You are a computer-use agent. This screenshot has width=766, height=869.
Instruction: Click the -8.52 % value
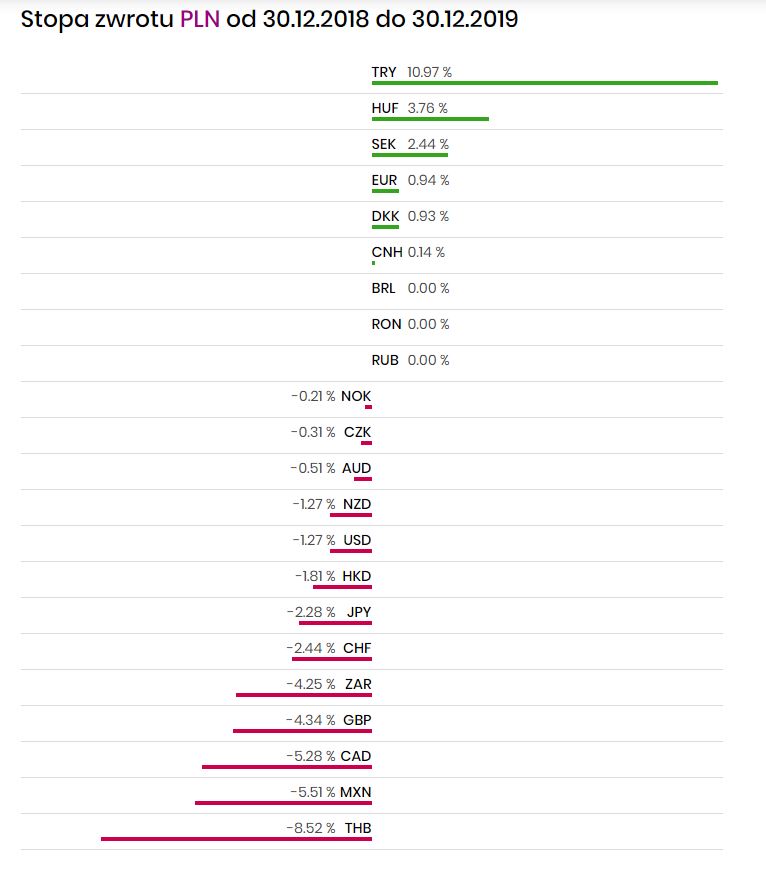(x=311, y=828)
